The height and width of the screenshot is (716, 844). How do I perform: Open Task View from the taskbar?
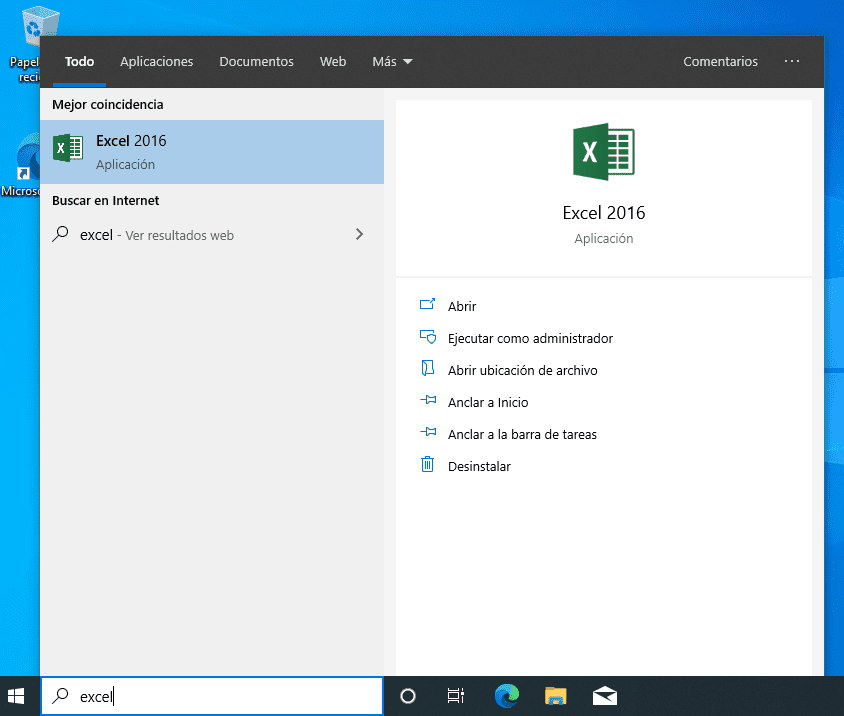click(x=456, y=696)
